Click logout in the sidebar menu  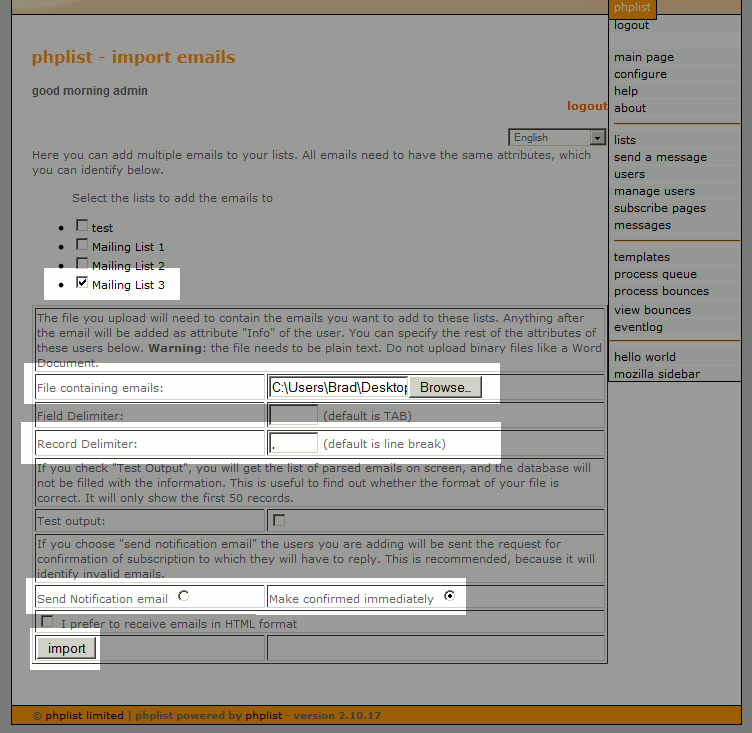coord(631,25)
